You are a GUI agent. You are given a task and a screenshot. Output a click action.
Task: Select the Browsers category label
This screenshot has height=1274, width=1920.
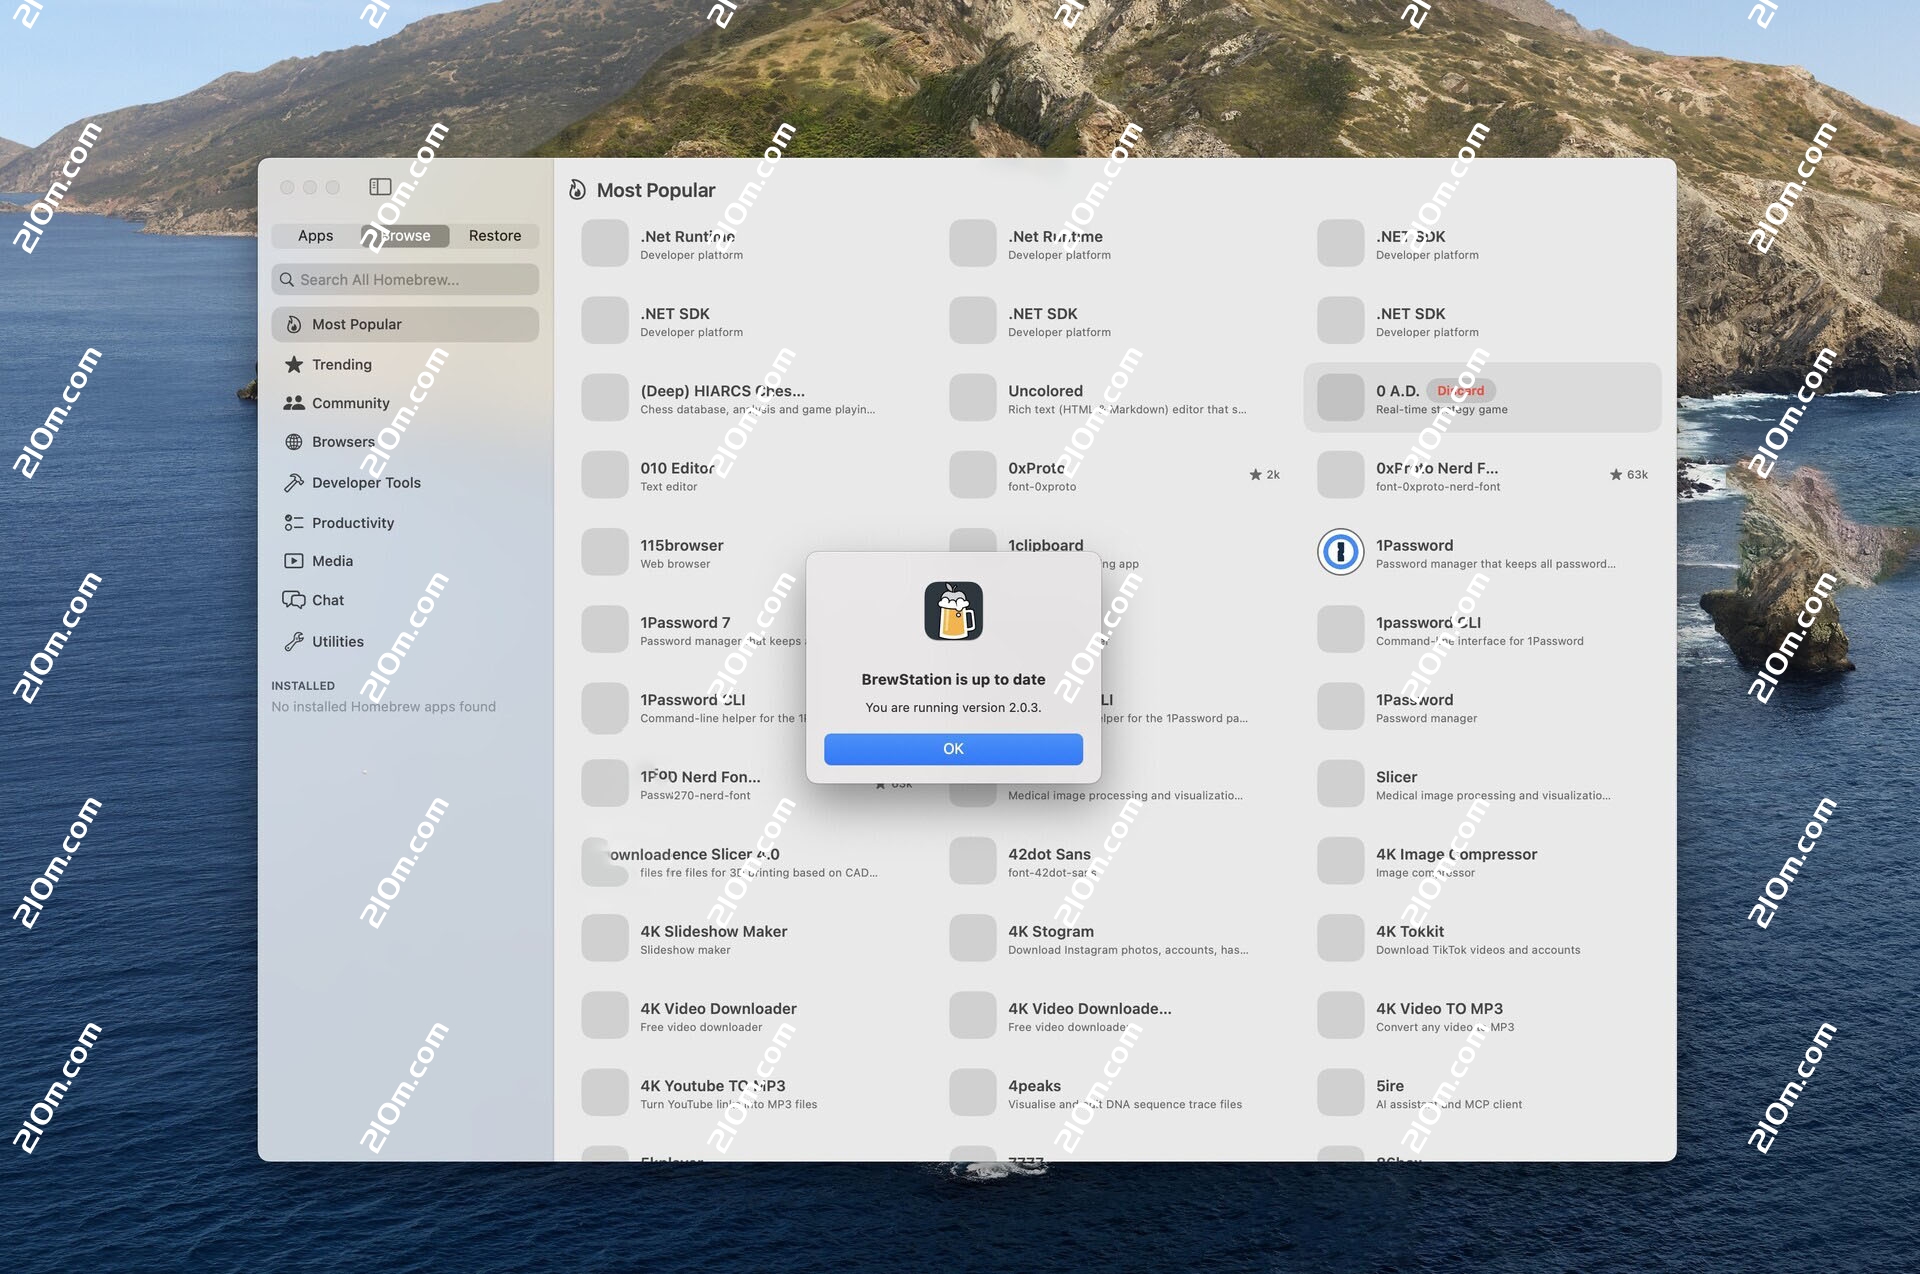tap(343, 442)
